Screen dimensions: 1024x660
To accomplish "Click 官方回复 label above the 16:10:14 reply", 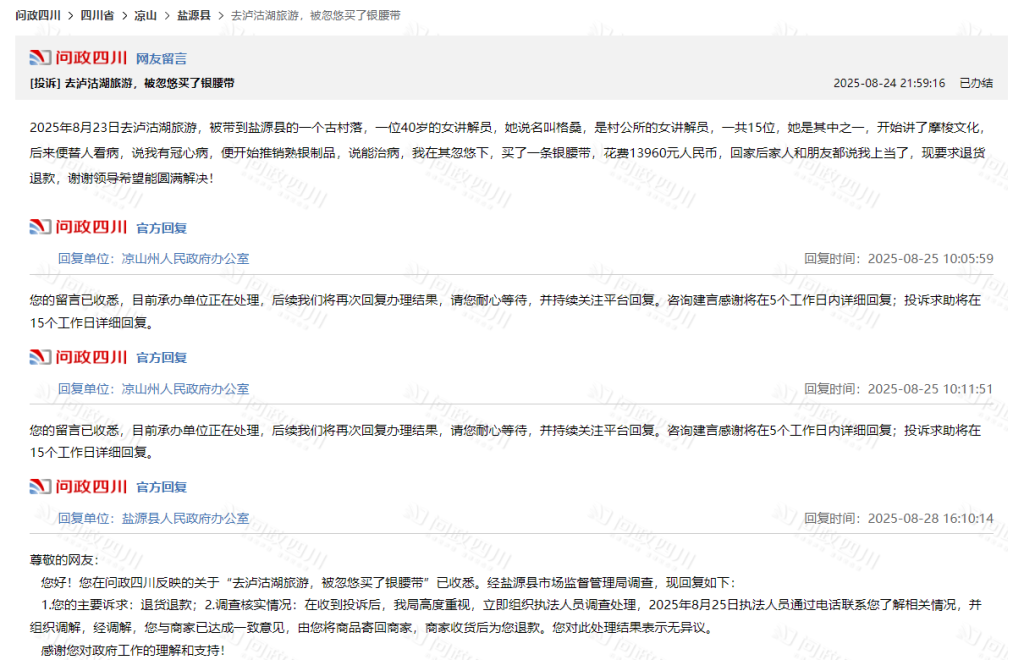I will pos(161,488).
